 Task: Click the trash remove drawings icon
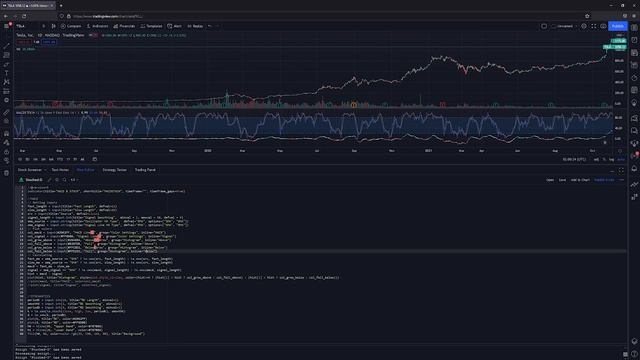(7, 173)
